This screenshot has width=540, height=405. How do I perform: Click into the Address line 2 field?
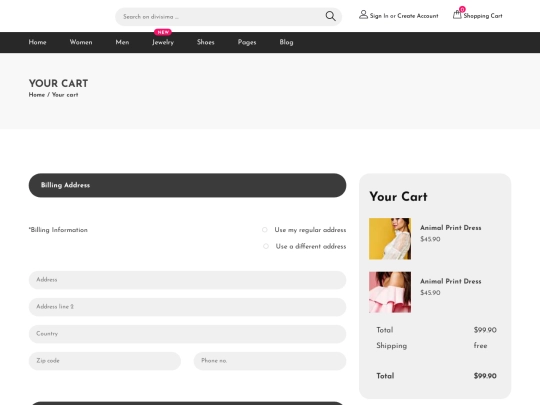(187, 307)
